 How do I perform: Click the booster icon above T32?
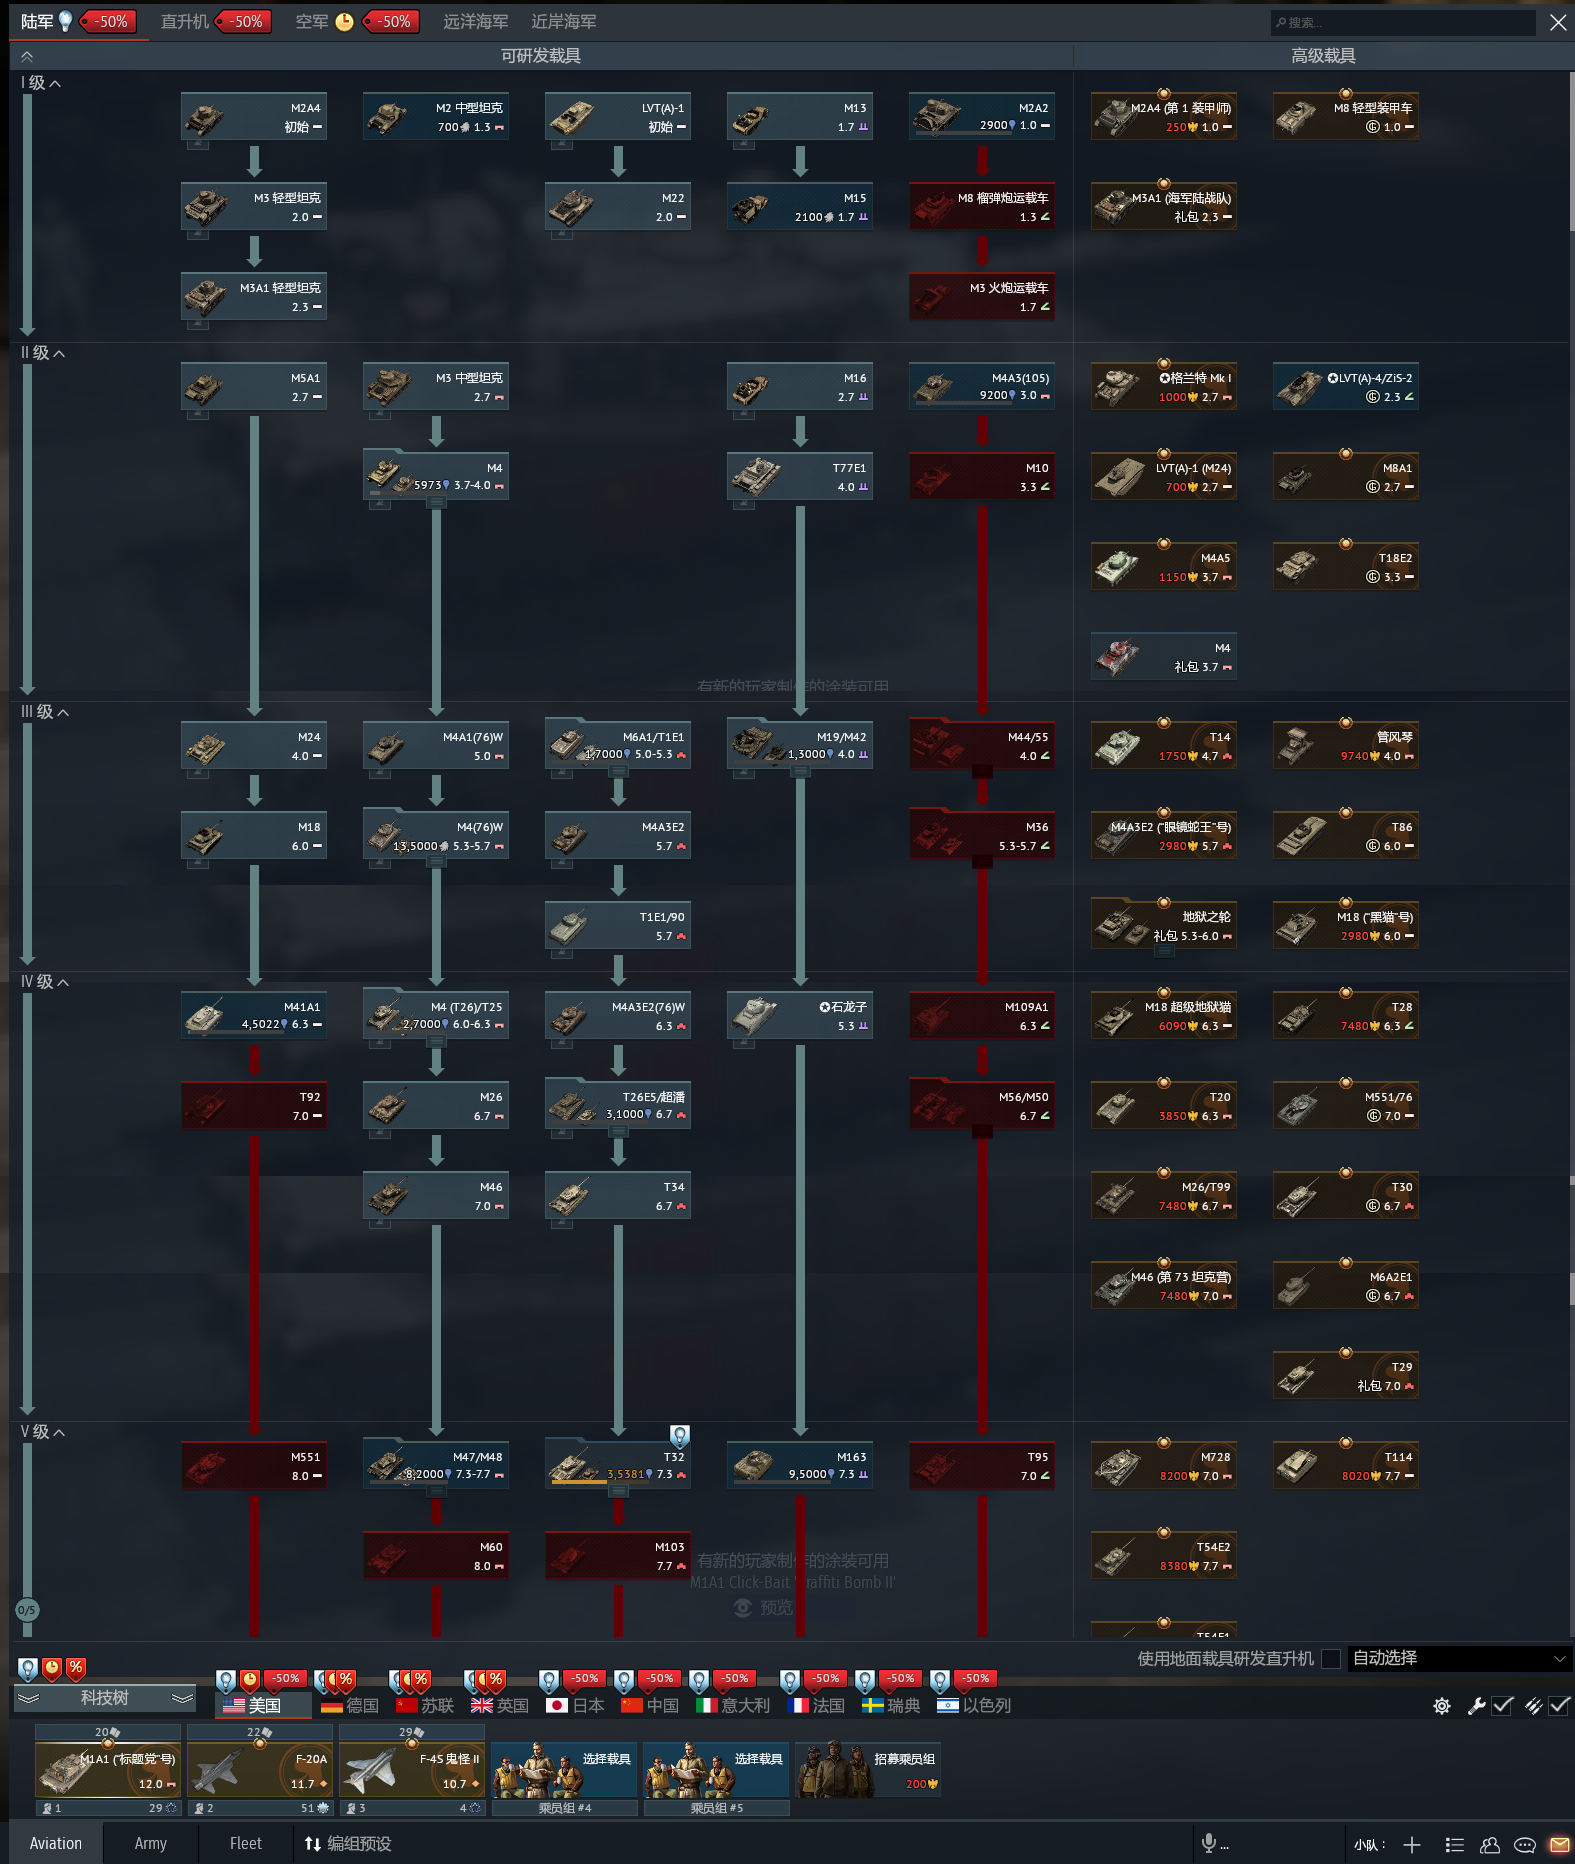tap(680, 1437)
